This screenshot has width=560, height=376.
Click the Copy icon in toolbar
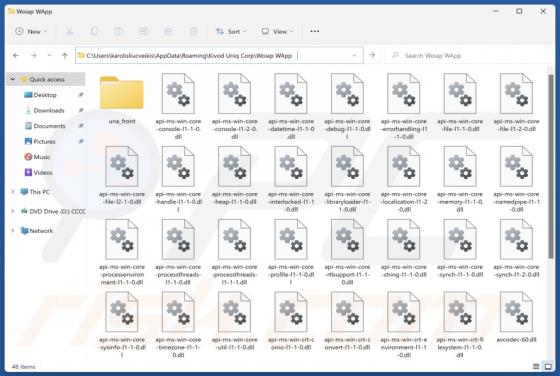point(94,31)
